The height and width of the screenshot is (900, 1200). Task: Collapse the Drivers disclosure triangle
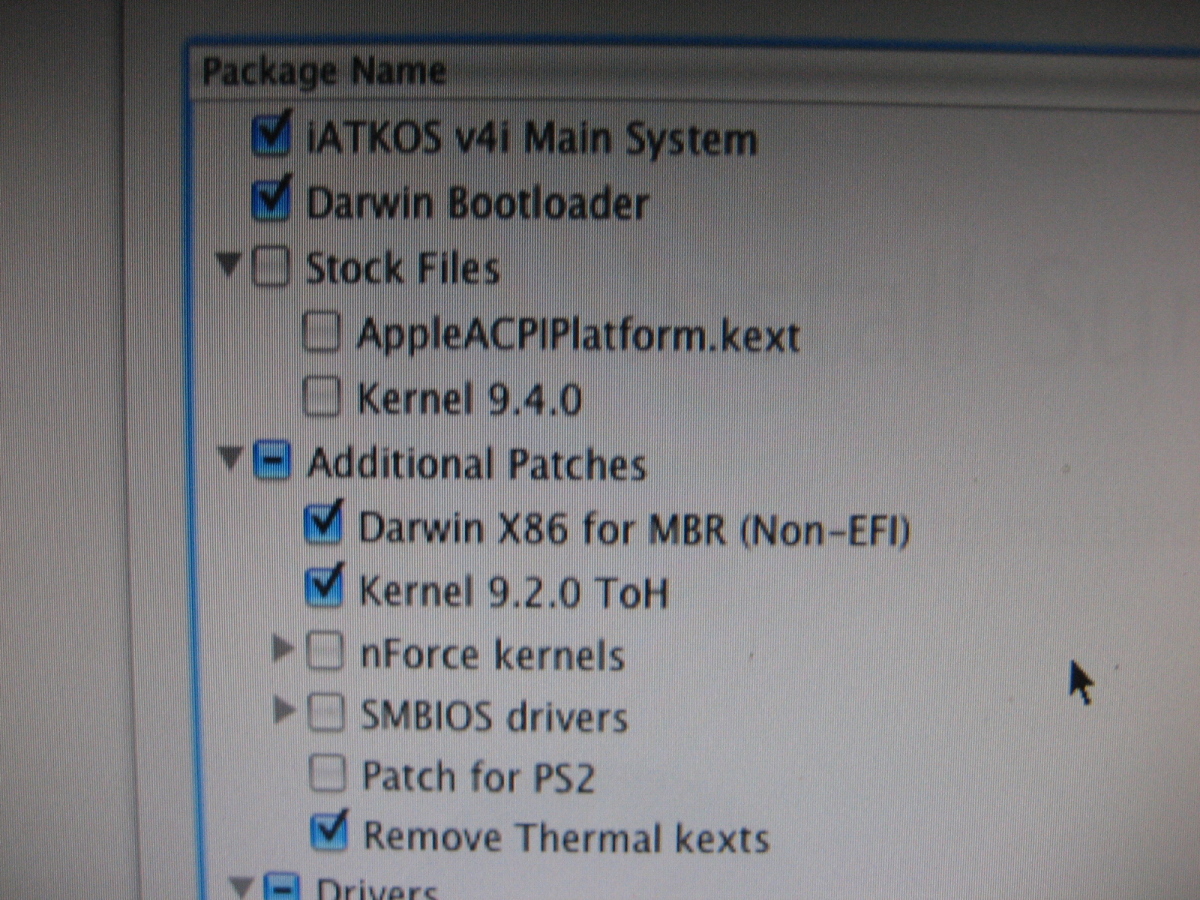(x=241, y=886)
